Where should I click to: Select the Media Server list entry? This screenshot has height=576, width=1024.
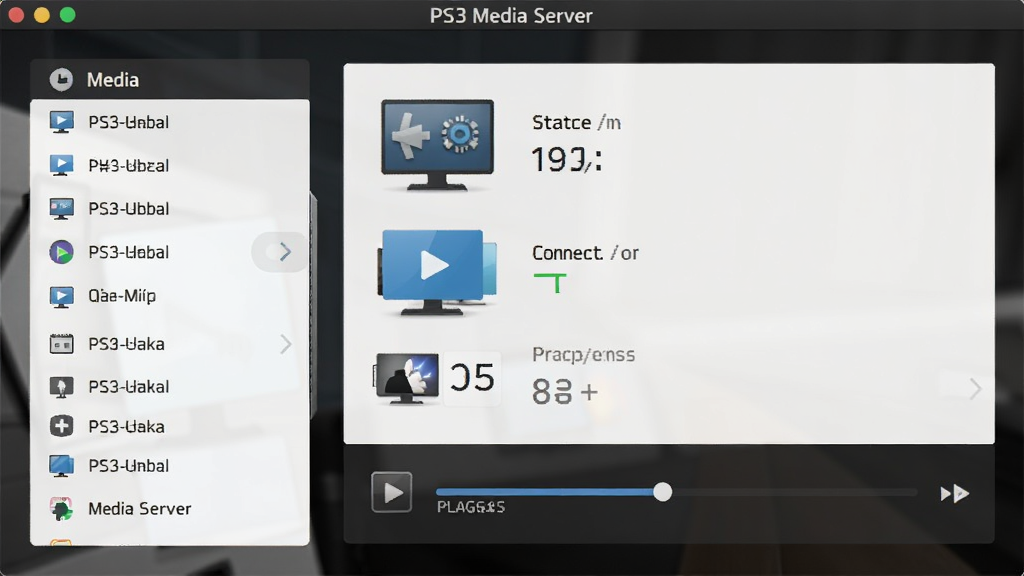pos(170,509)
